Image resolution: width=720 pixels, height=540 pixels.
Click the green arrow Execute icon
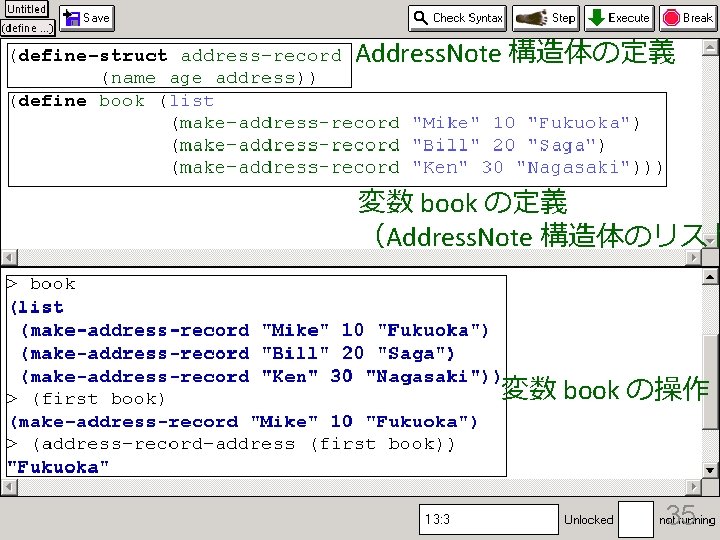tap(596, 18)
